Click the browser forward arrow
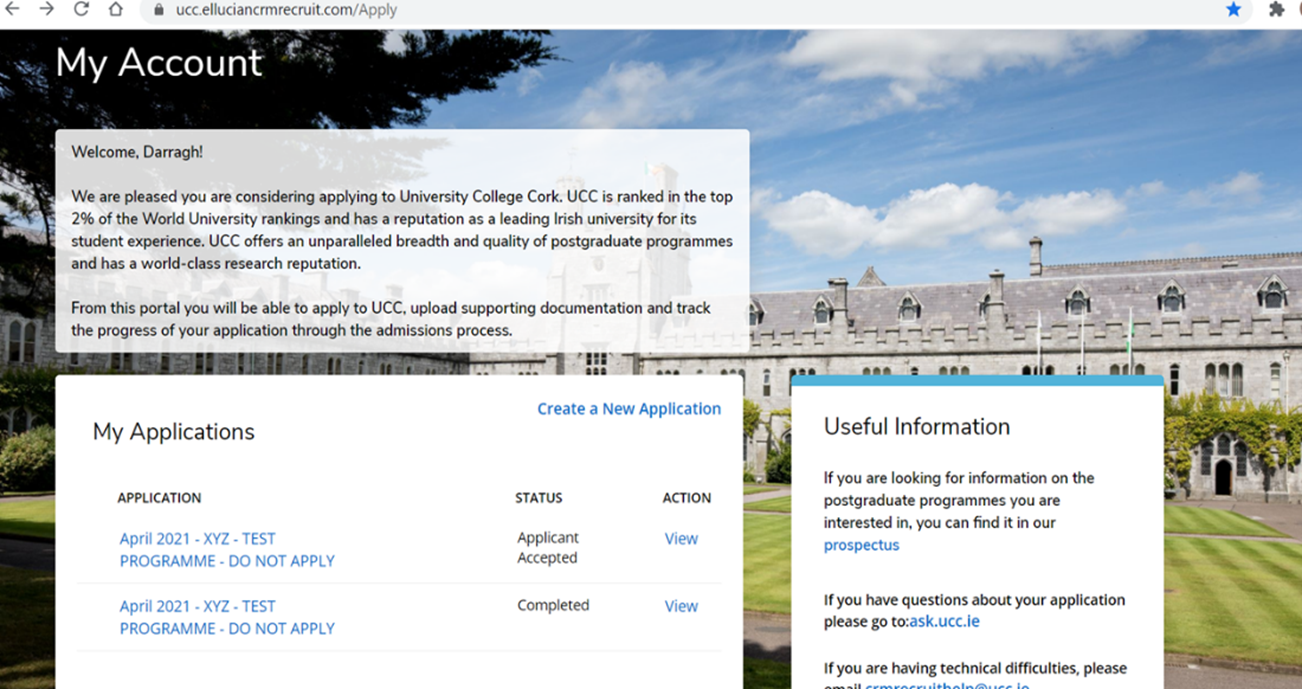The width and height of the screenshot is (1302, 689). point(46,9)
